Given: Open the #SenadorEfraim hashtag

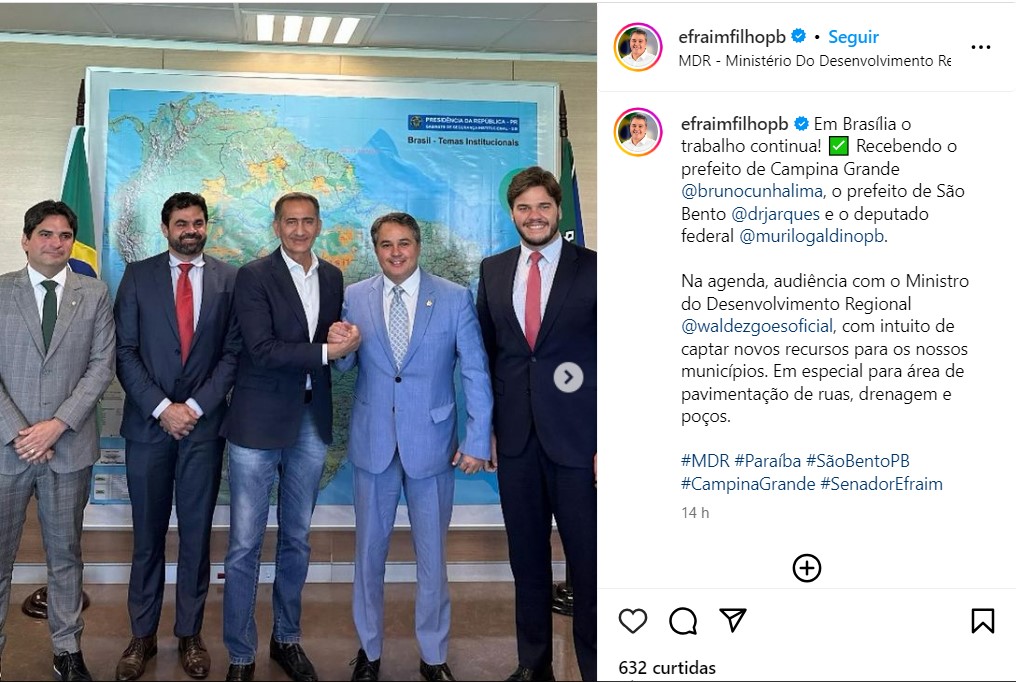Looking at the screenshot, I should tap(881, 484).
